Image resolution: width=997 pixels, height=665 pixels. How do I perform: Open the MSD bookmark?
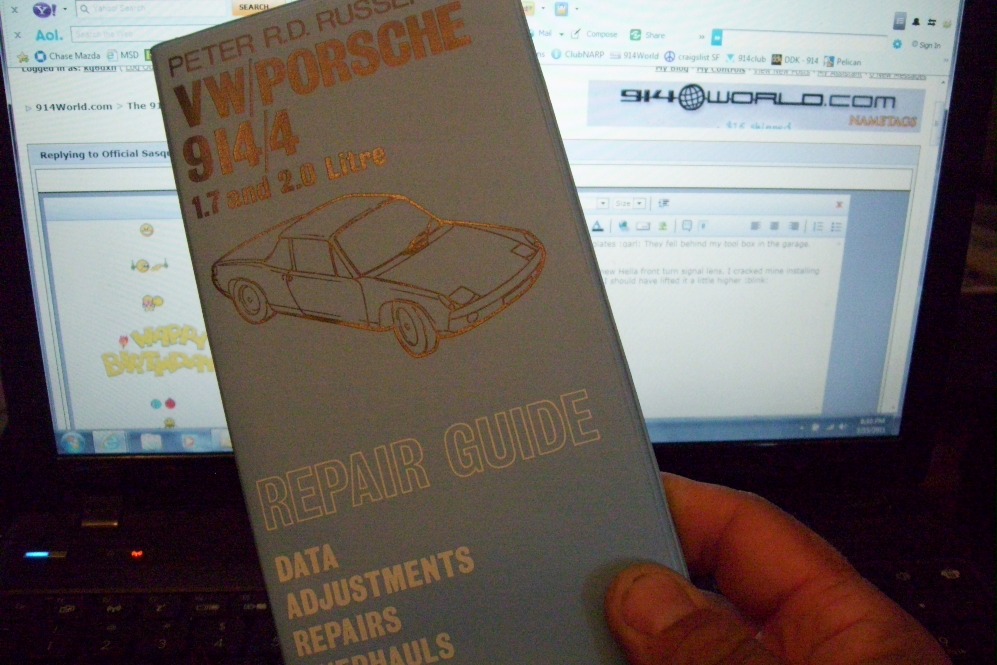[x=123, y=55]
